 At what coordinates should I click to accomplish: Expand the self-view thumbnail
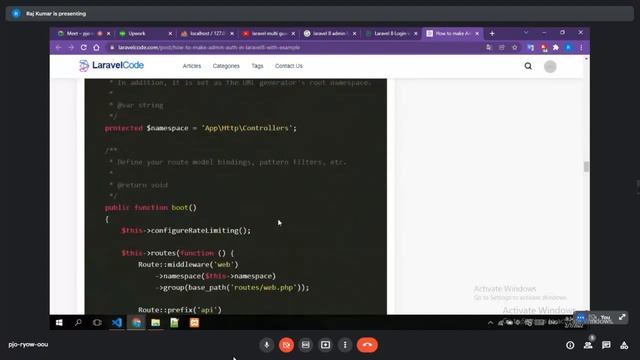[x=622, y=317]
